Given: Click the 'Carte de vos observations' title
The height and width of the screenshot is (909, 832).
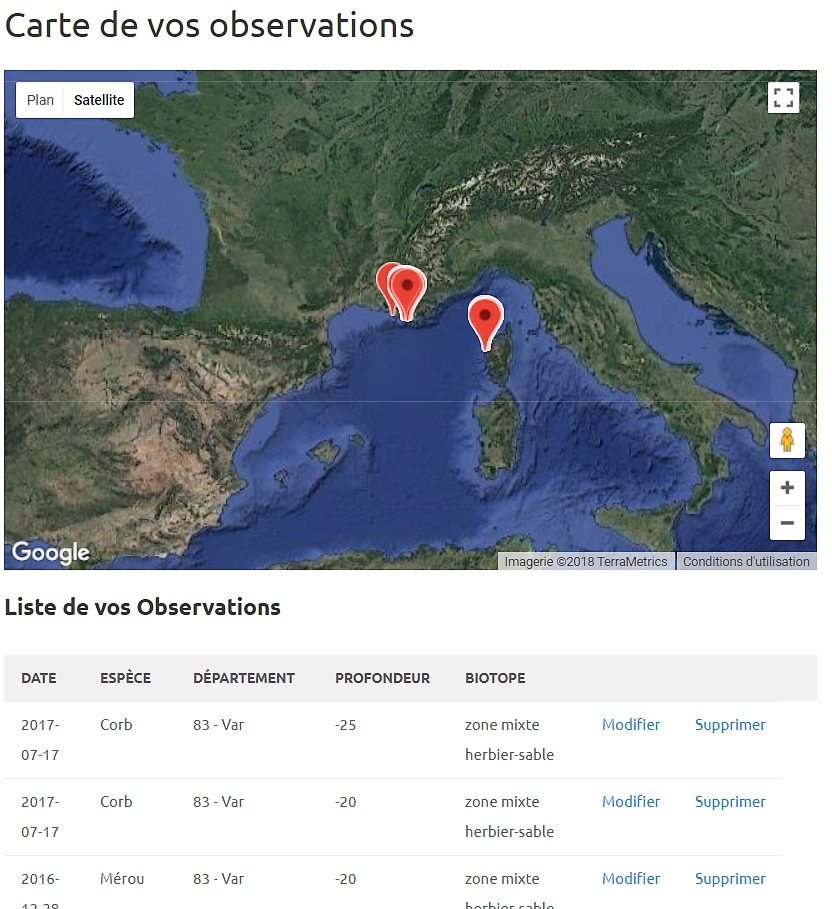Looking at the screenshot, I should pyautogui.click(x=209, y=26).
